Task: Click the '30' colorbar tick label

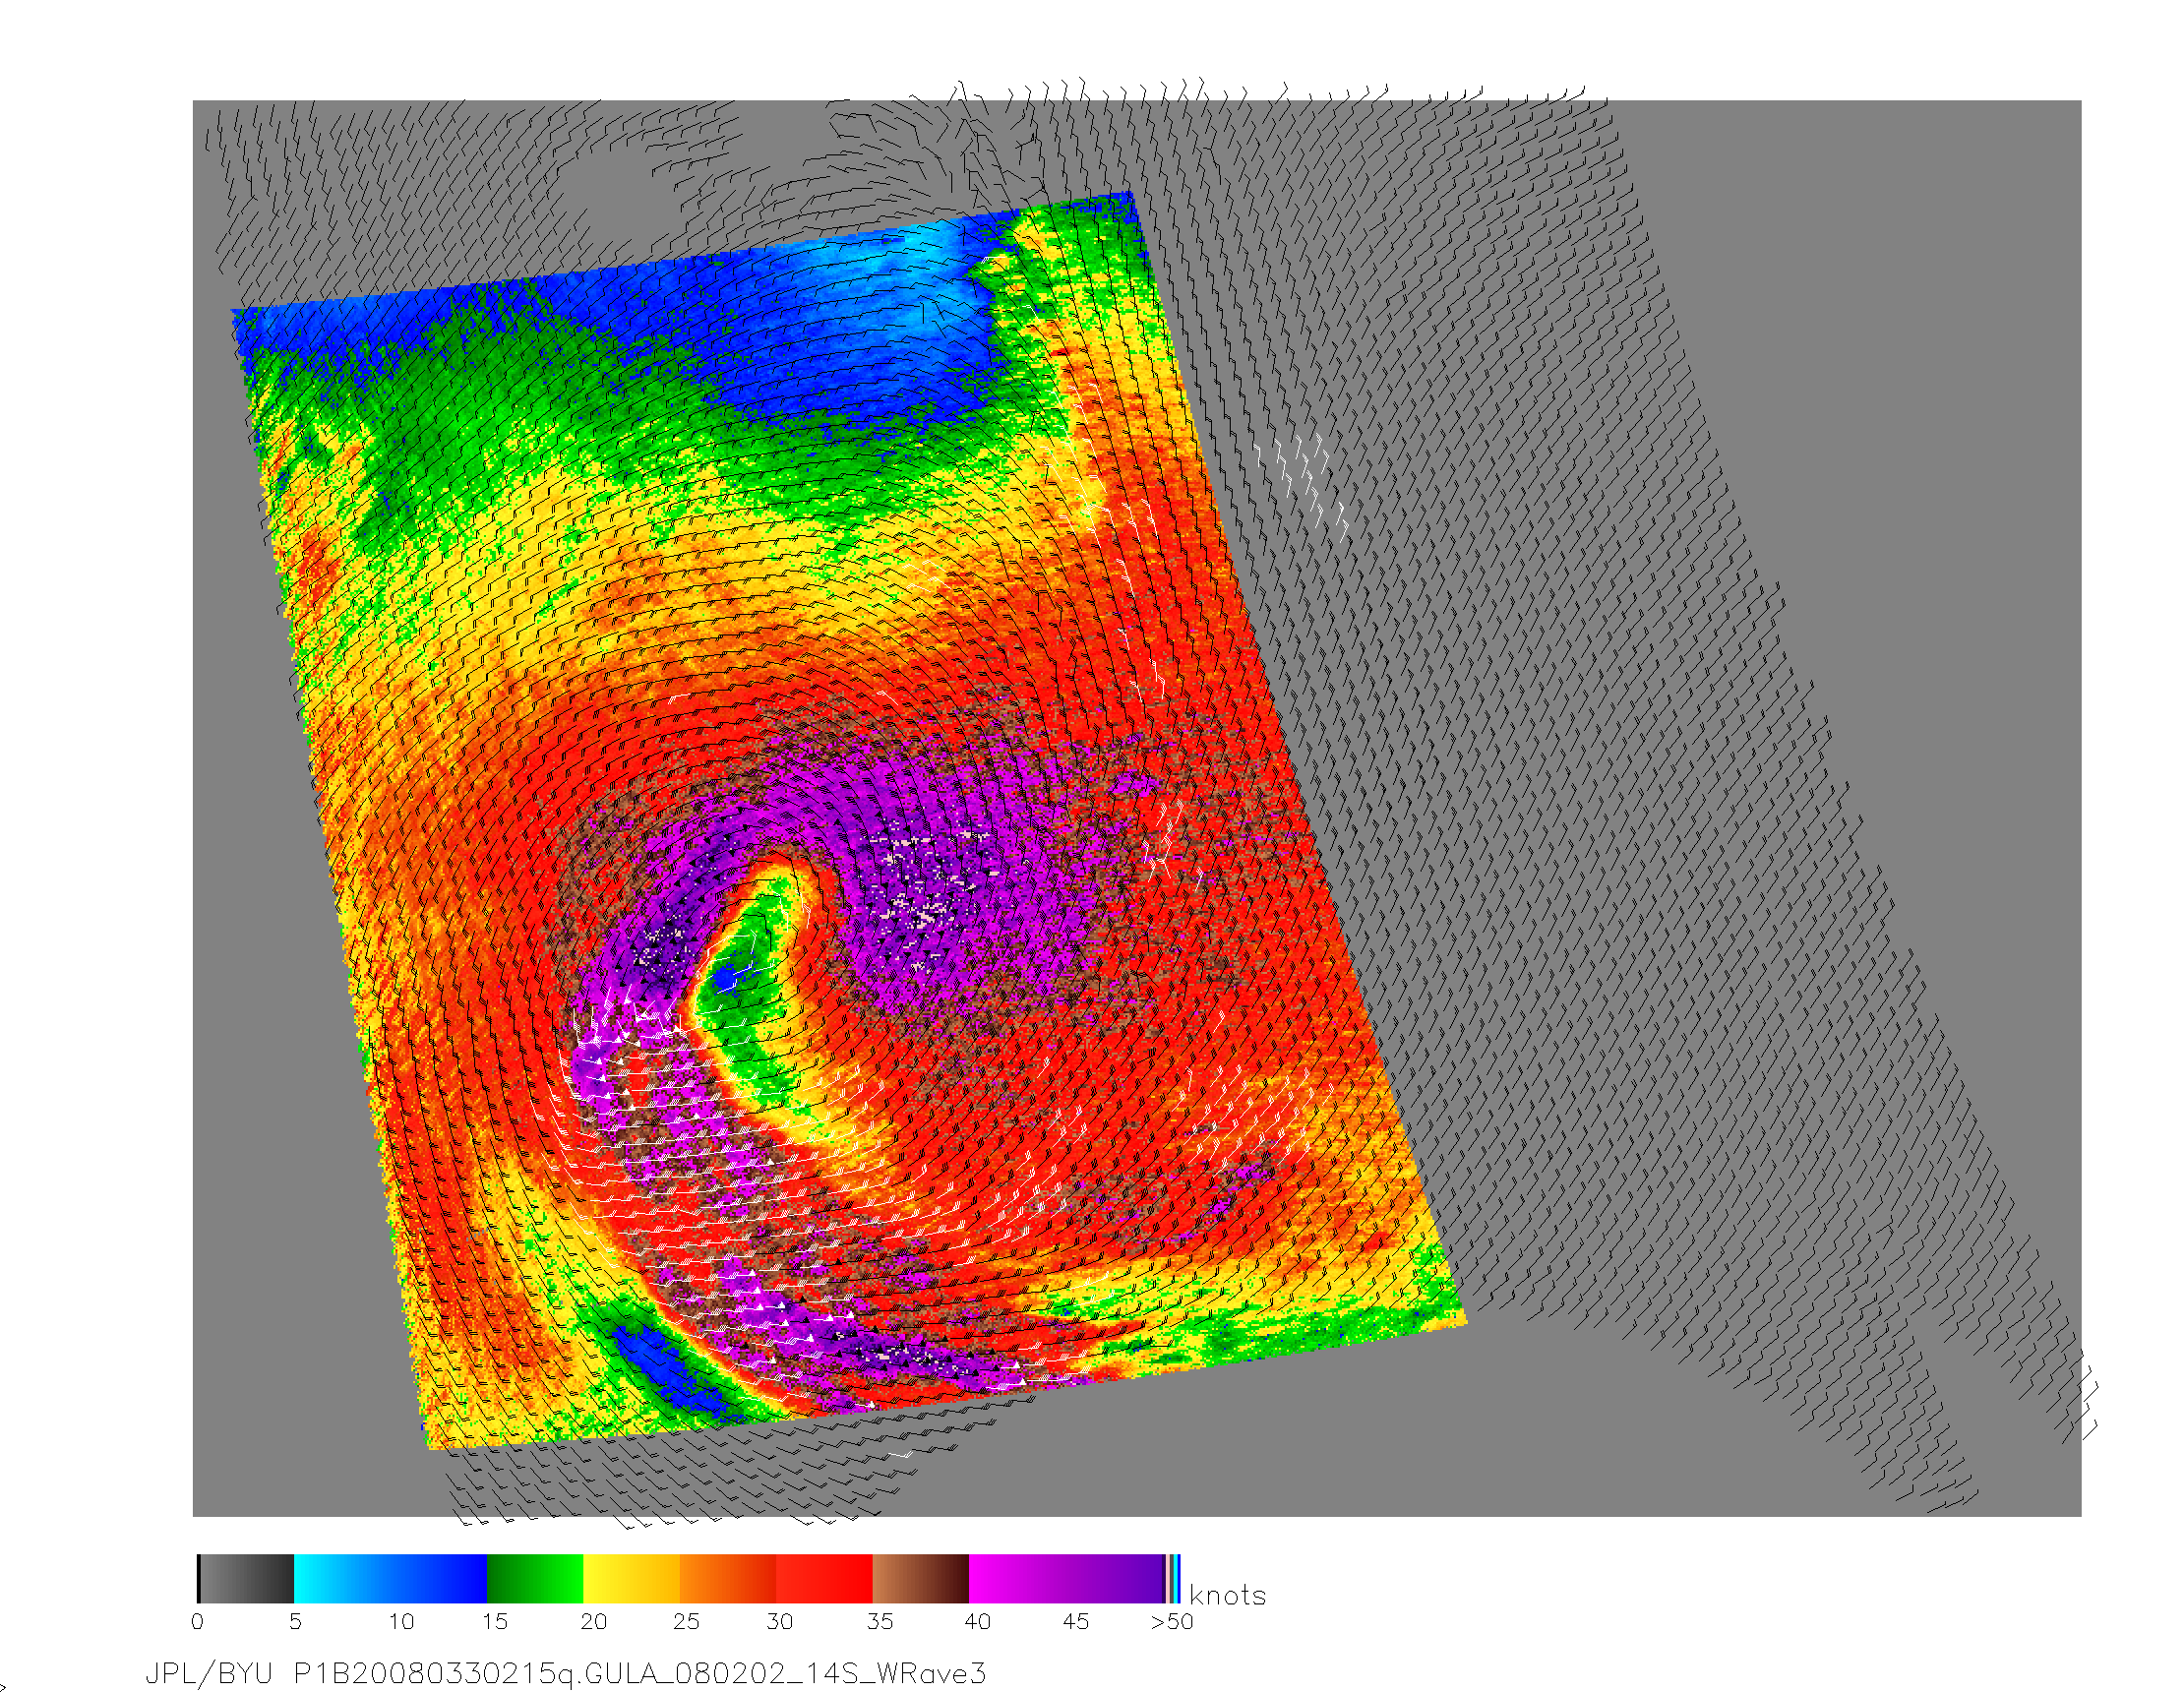Action: [780, 1622]
